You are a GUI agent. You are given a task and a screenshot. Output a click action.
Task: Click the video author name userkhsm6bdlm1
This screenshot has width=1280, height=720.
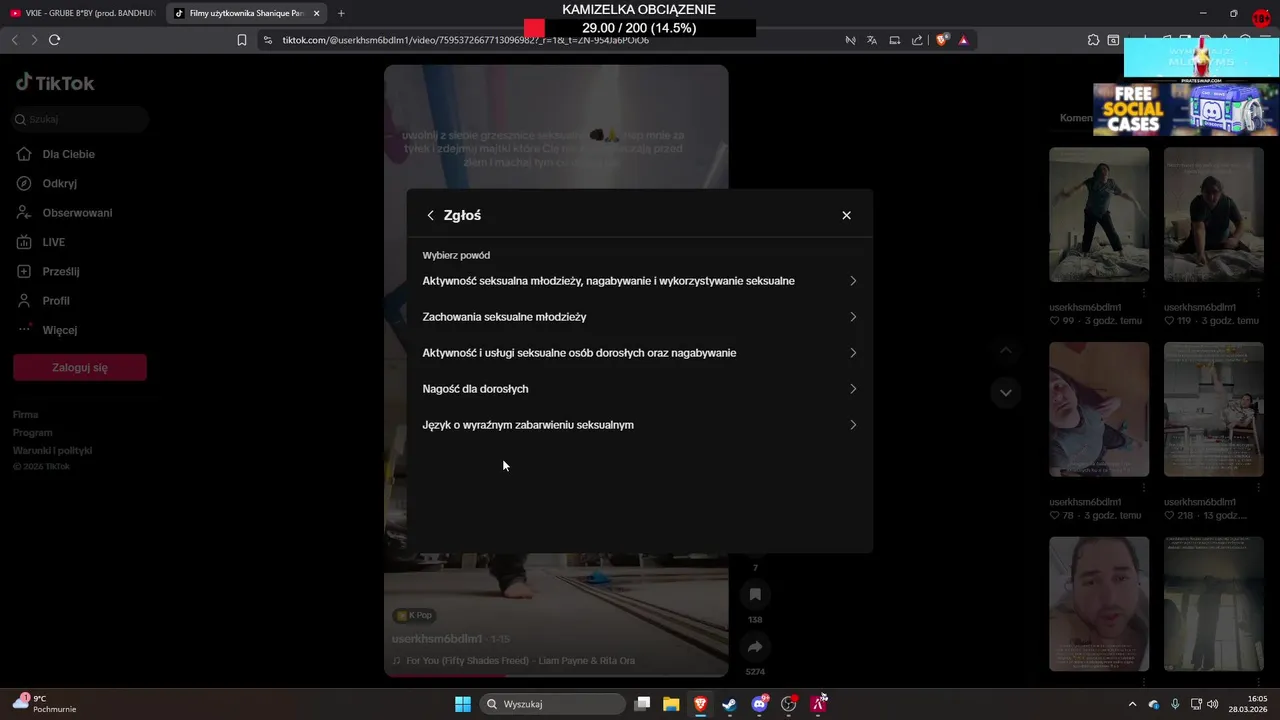coord(437,638)
